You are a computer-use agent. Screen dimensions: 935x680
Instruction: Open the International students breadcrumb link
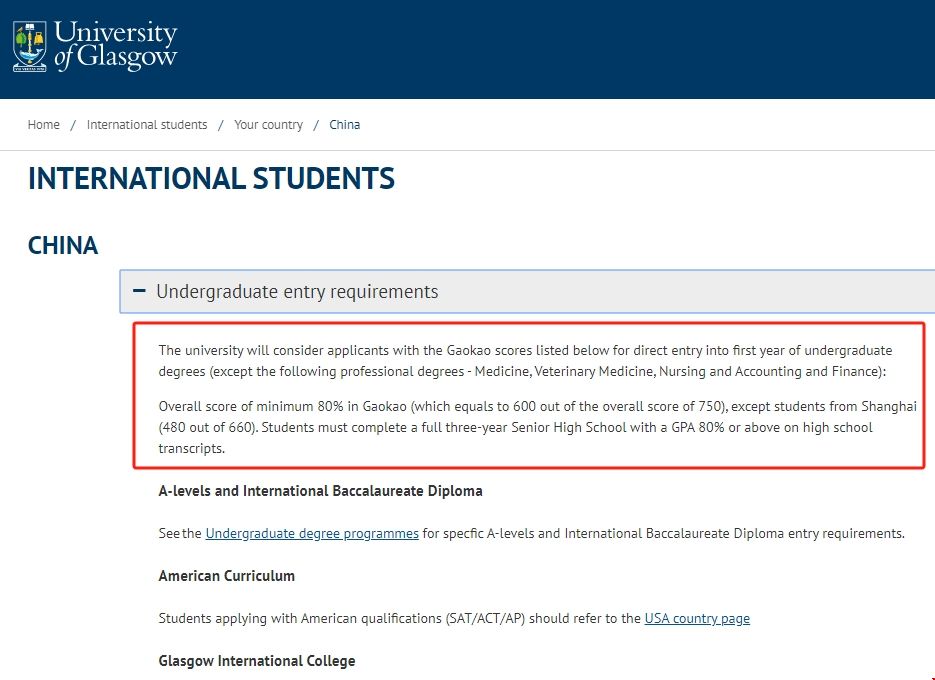click(x=147, y=125)
